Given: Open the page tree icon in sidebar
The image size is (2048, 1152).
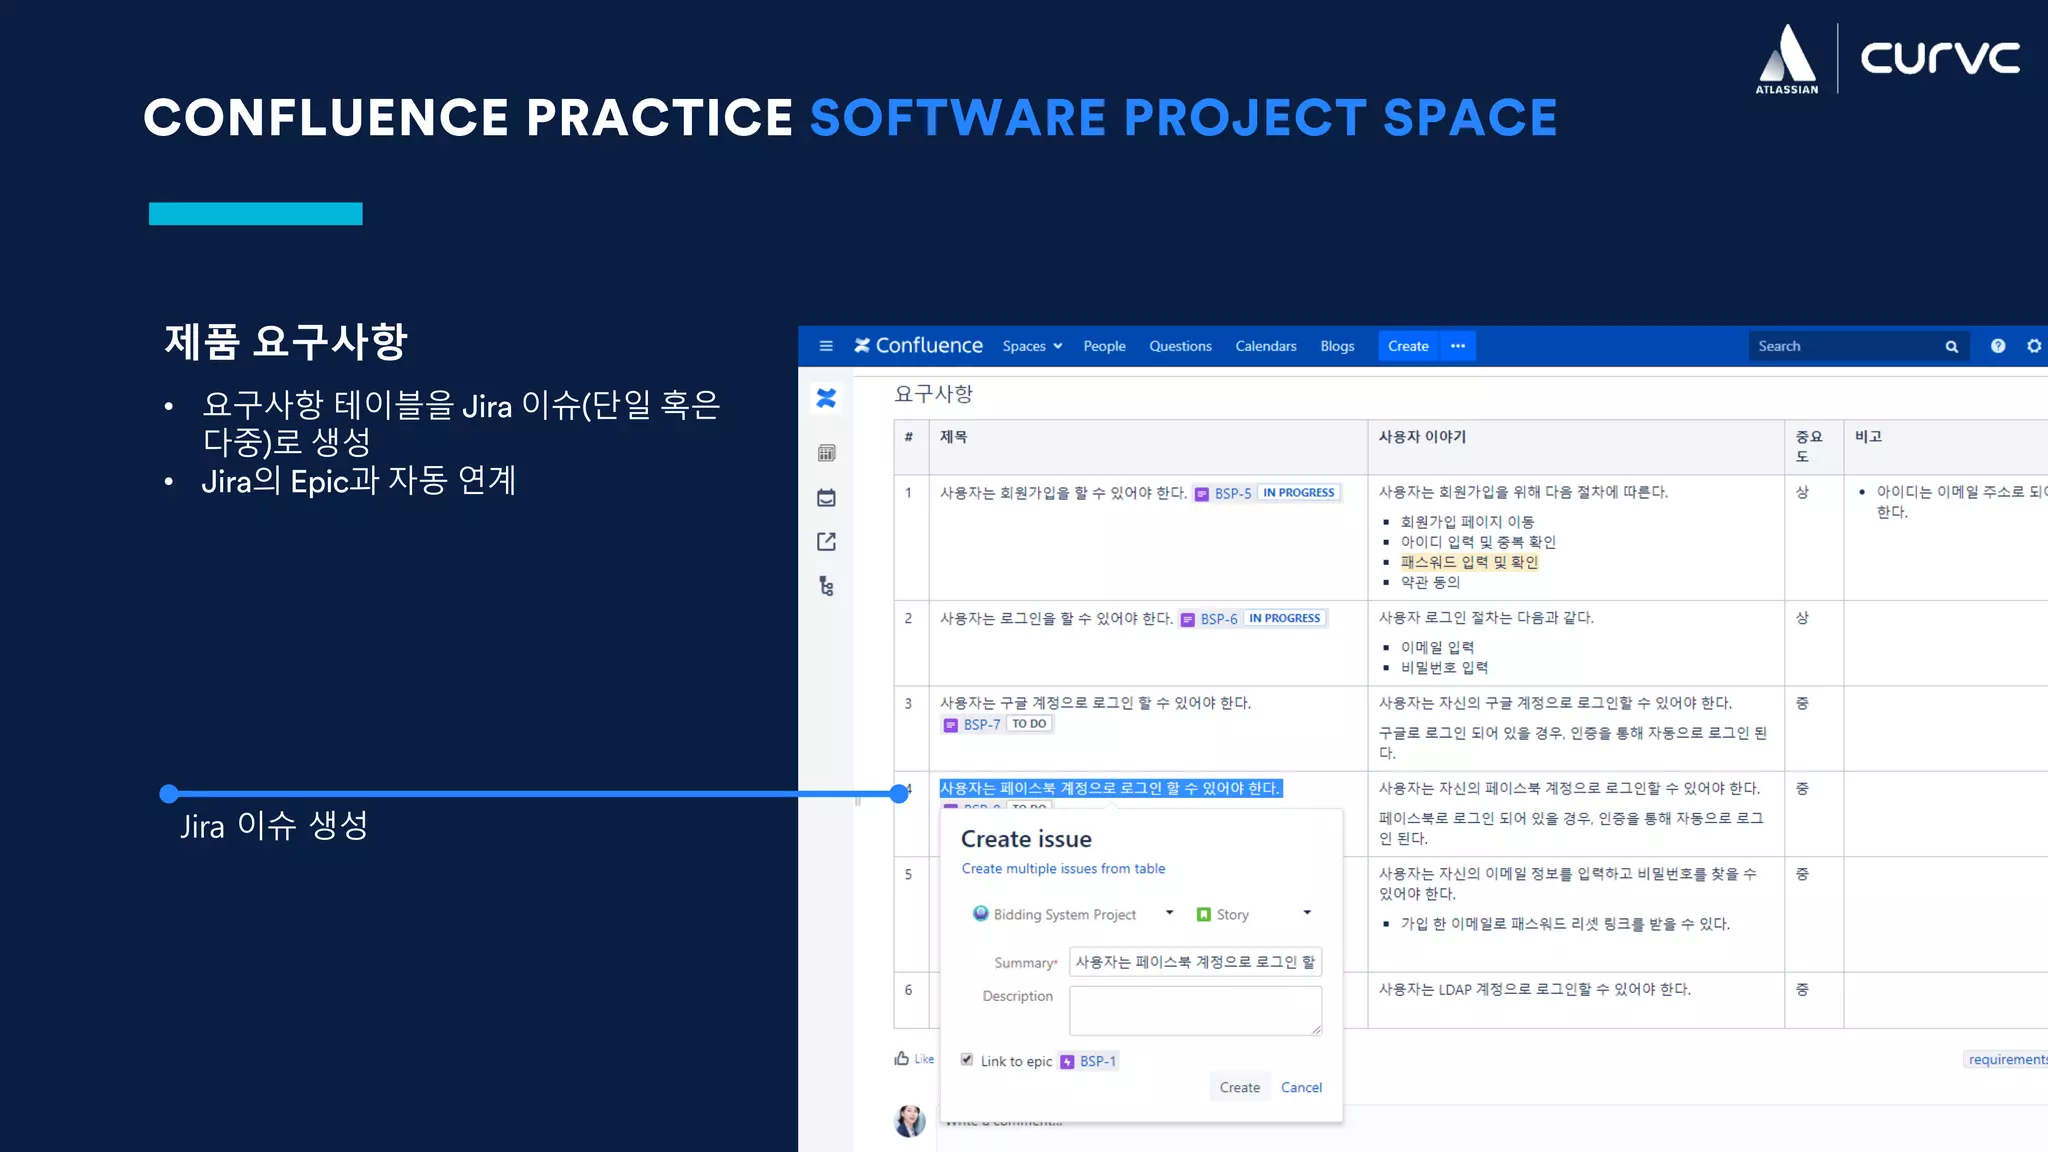Looking at the screenshot, I should pos(826,586).
